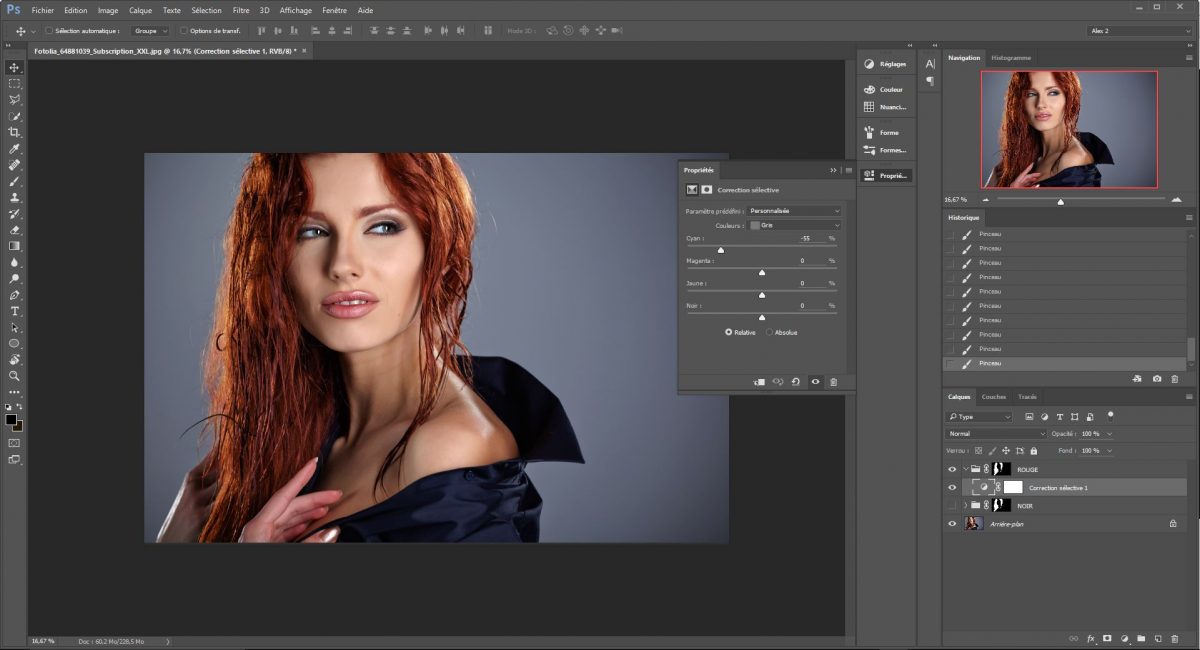Select the Absolue radio button
The height and width of the screenshot is (650, 1200).
tap(770, 332)
